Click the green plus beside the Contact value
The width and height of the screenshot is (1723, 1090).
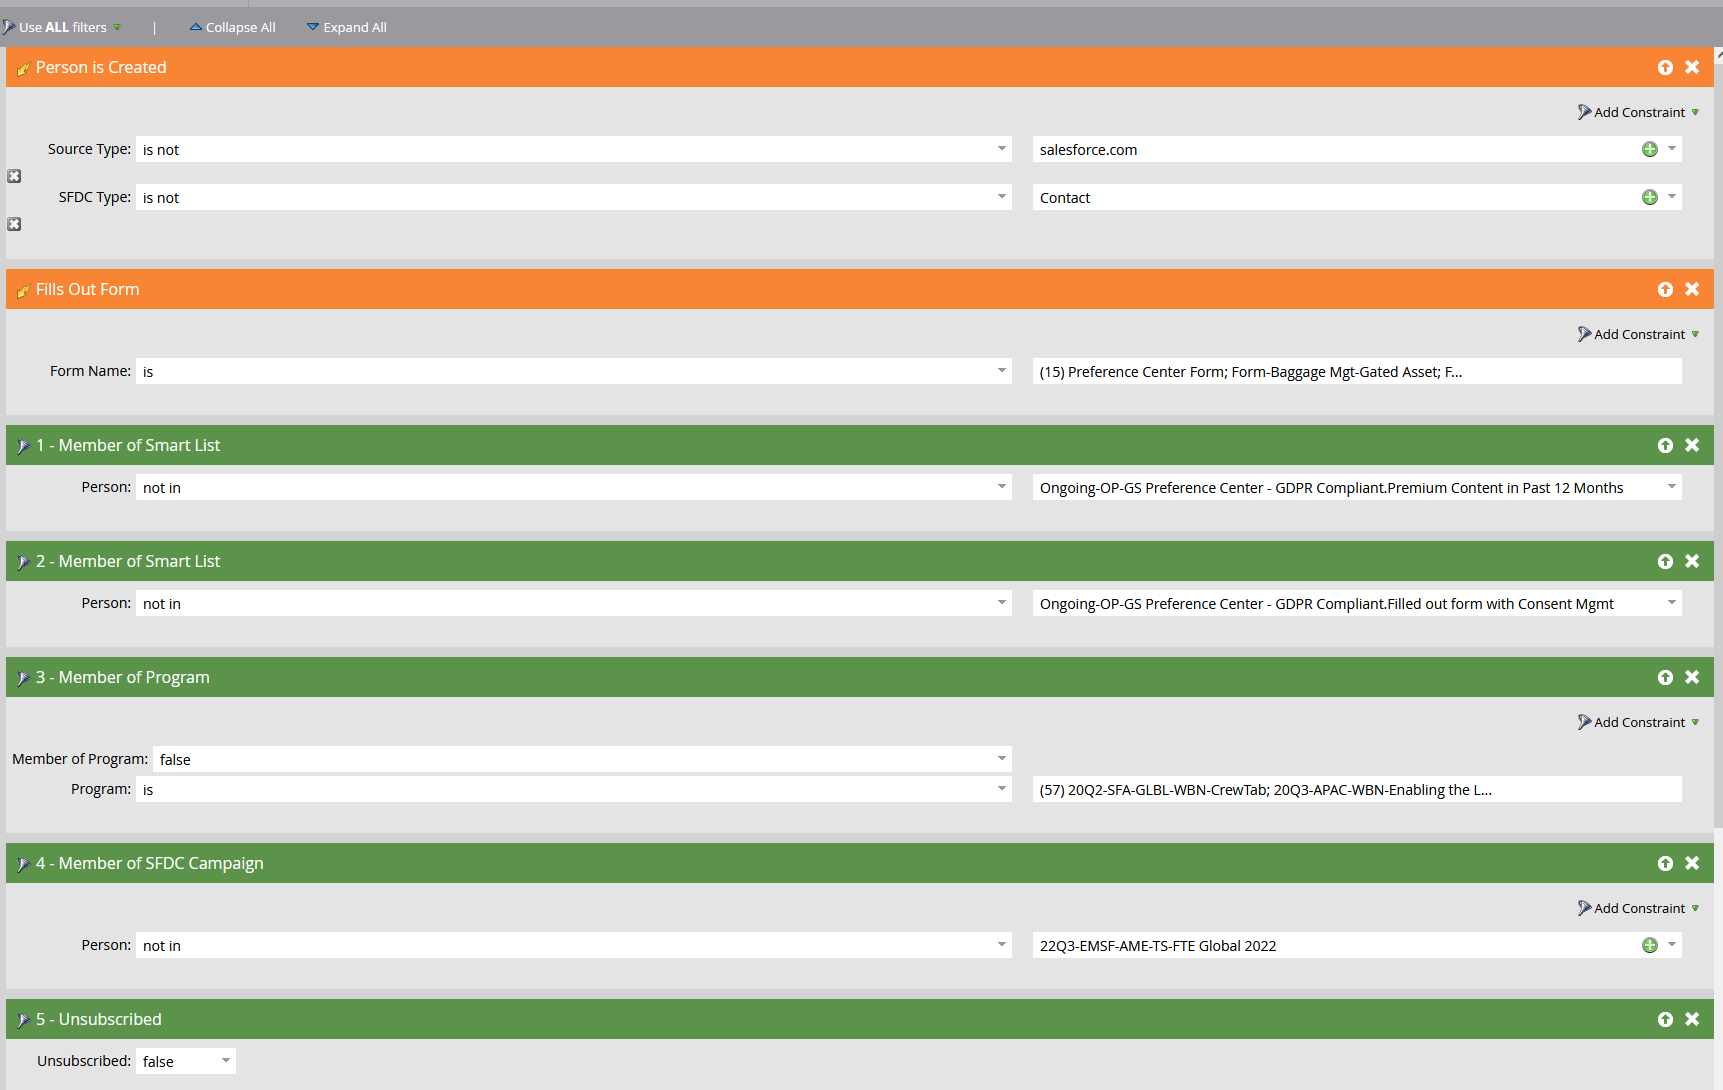point(1649,197)
